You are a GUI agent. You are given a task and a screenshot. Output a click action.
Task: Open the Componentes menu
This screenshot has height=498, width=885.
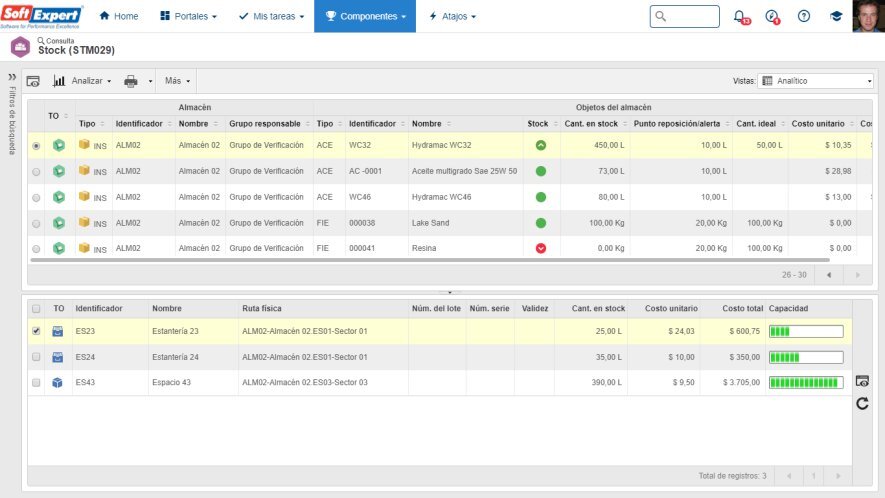coord(365,16)
